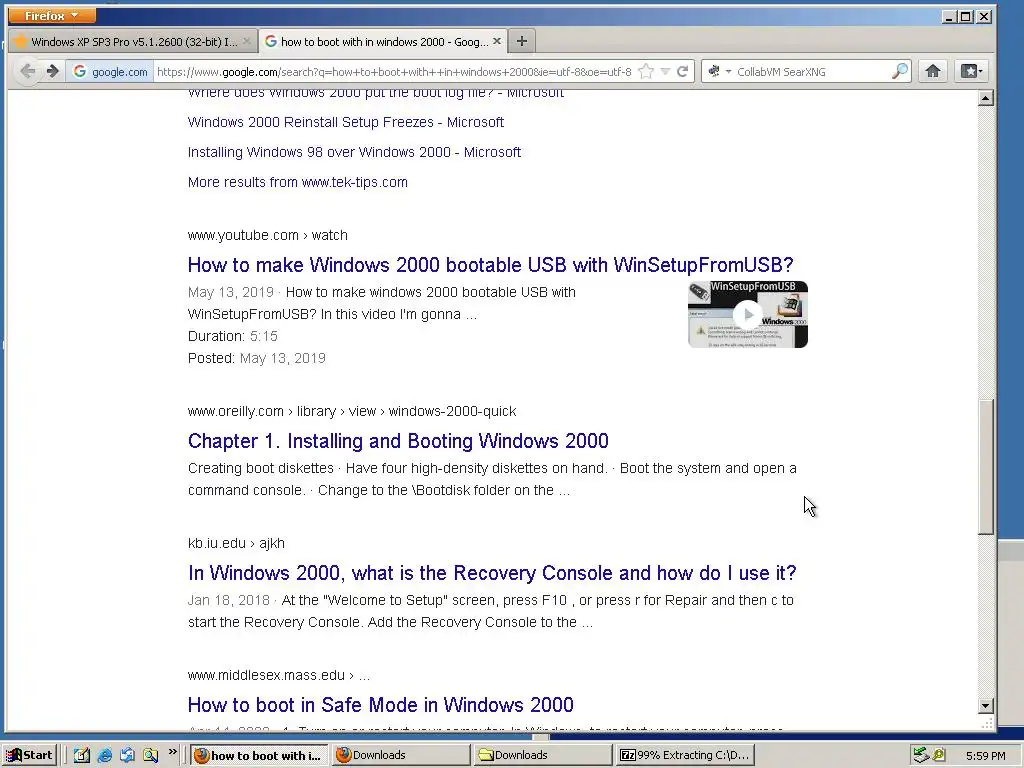Open the Firefox Downloads taskbar window
This screenshot has height=768, width=1024.
400,755
